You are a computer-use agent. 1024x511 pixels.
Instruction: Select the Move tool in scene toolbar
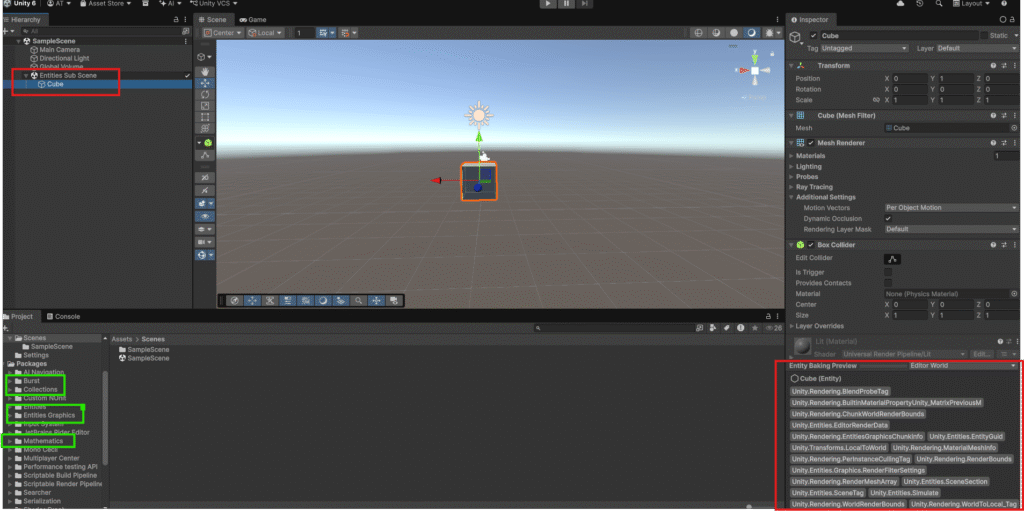pyautogui.click(x=205, y=83)
